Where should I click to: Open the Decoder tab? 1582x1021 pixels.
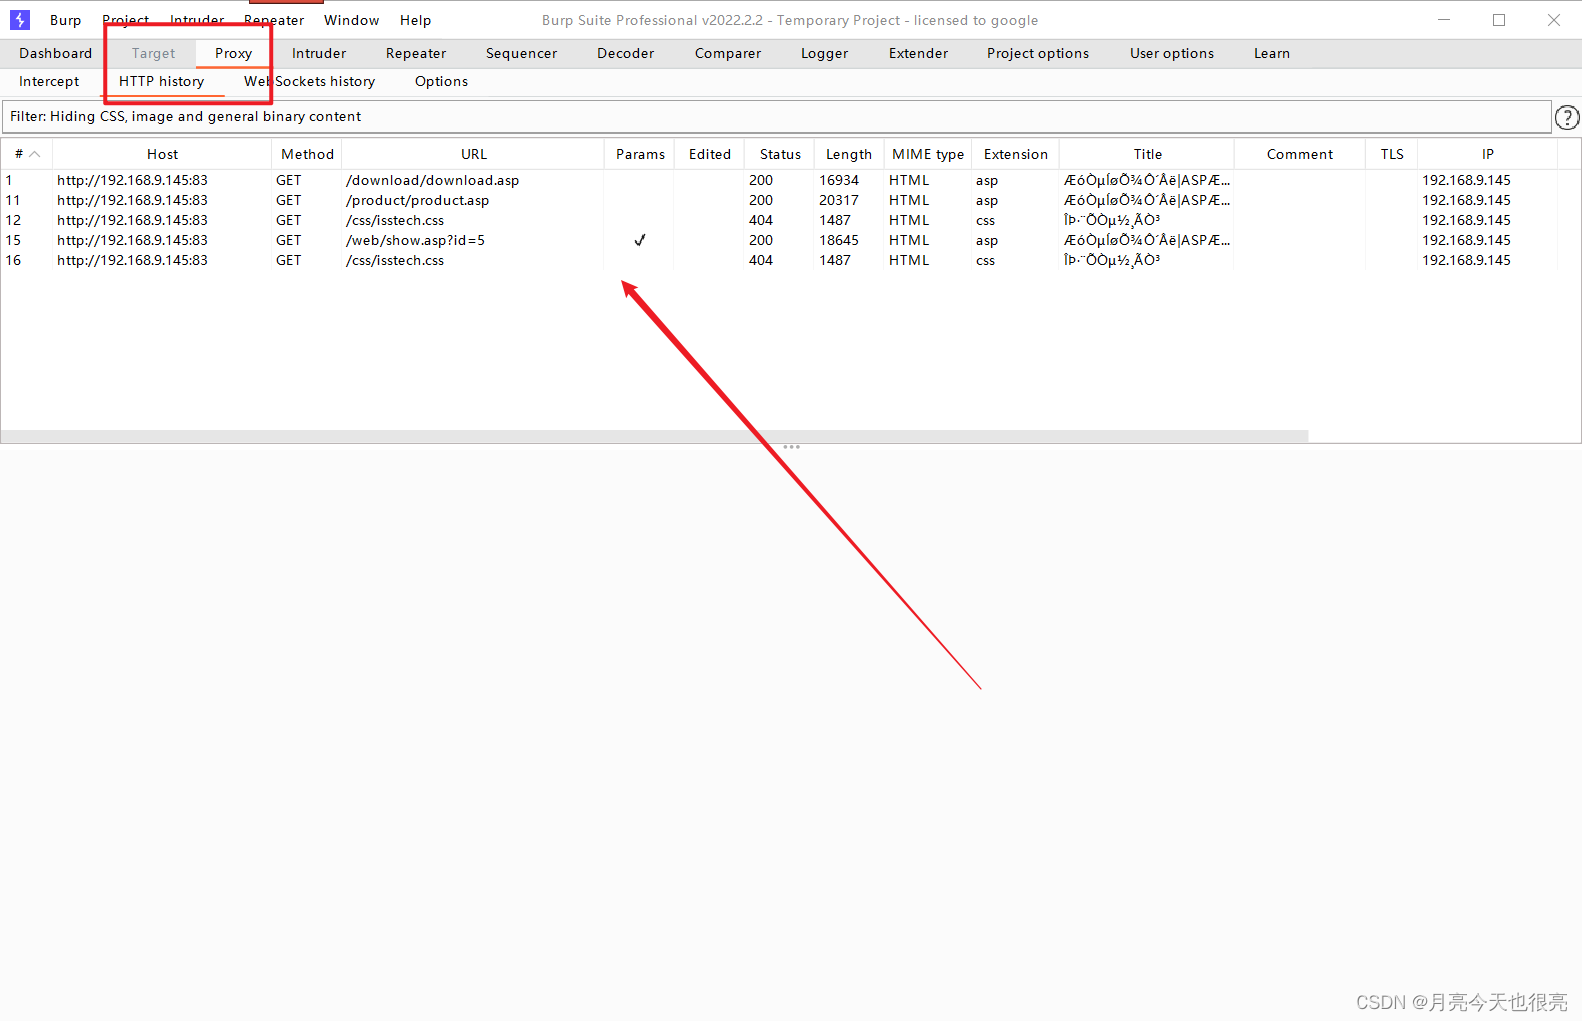click(x=625, y=53)
